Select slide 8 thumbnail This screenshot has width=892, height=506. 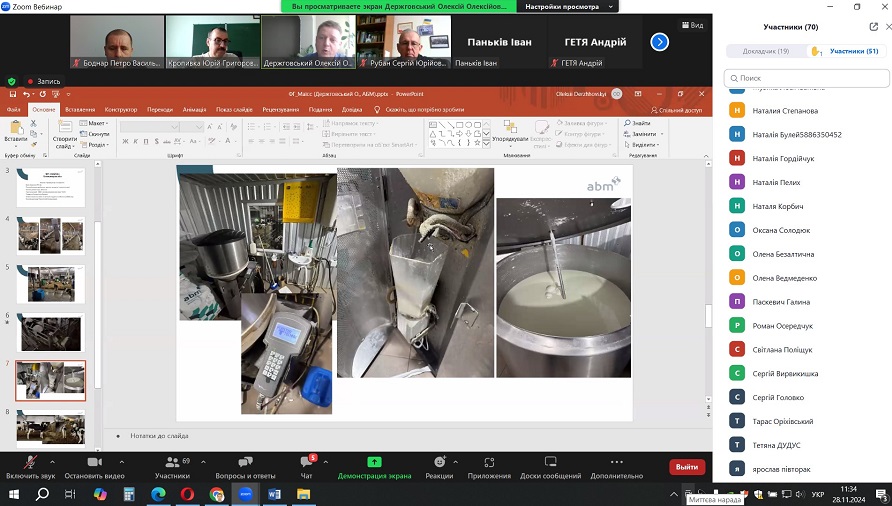click(x=51, y=429)
